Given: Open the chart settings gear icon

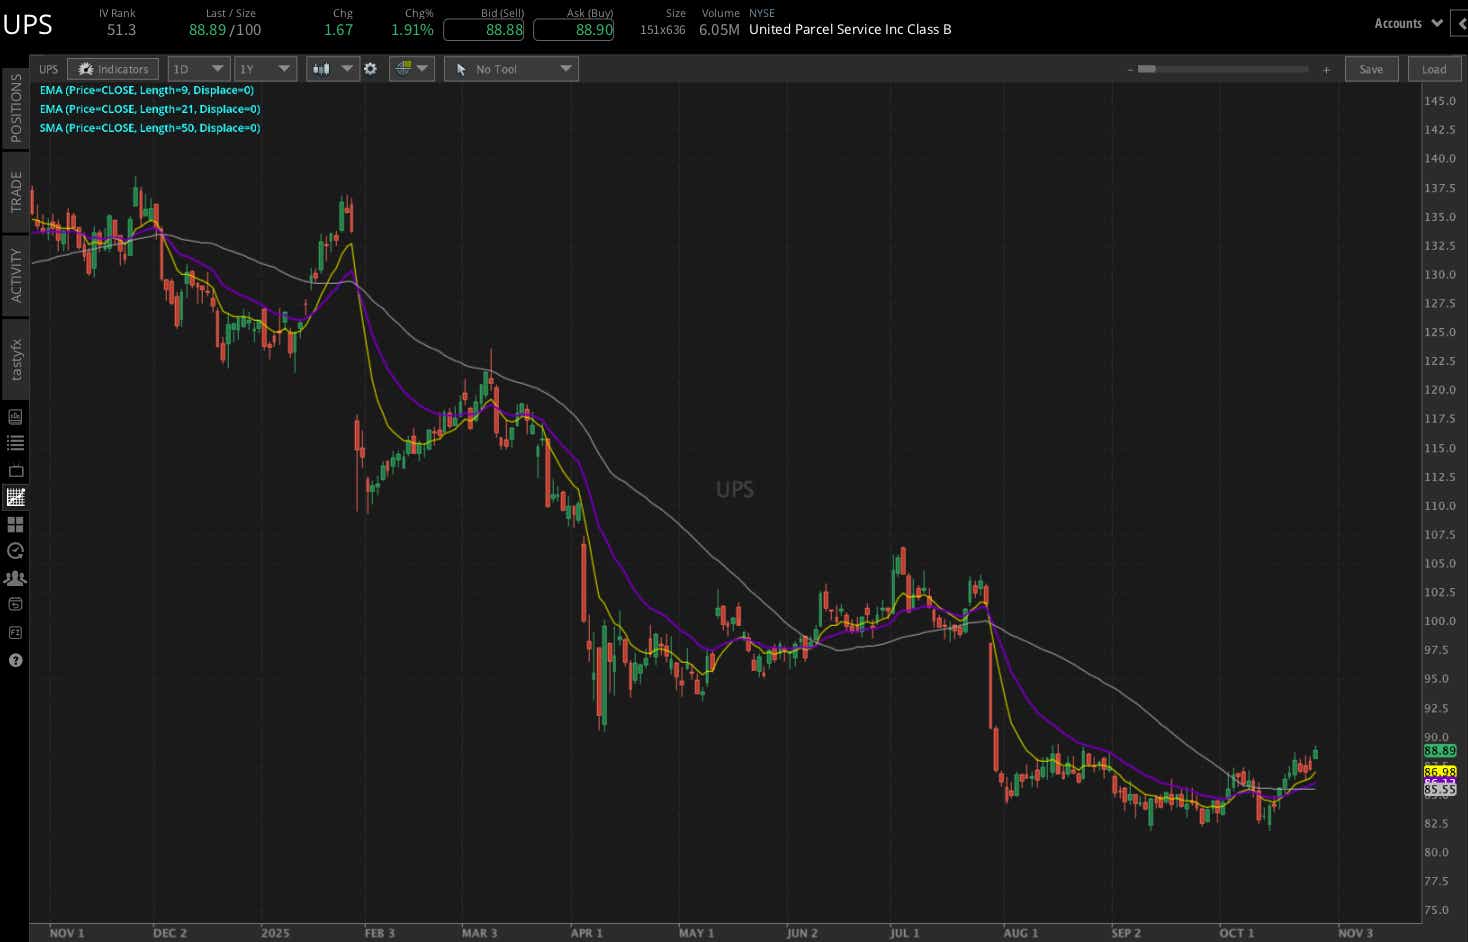Looking at the screenshot, I should 370,68.
